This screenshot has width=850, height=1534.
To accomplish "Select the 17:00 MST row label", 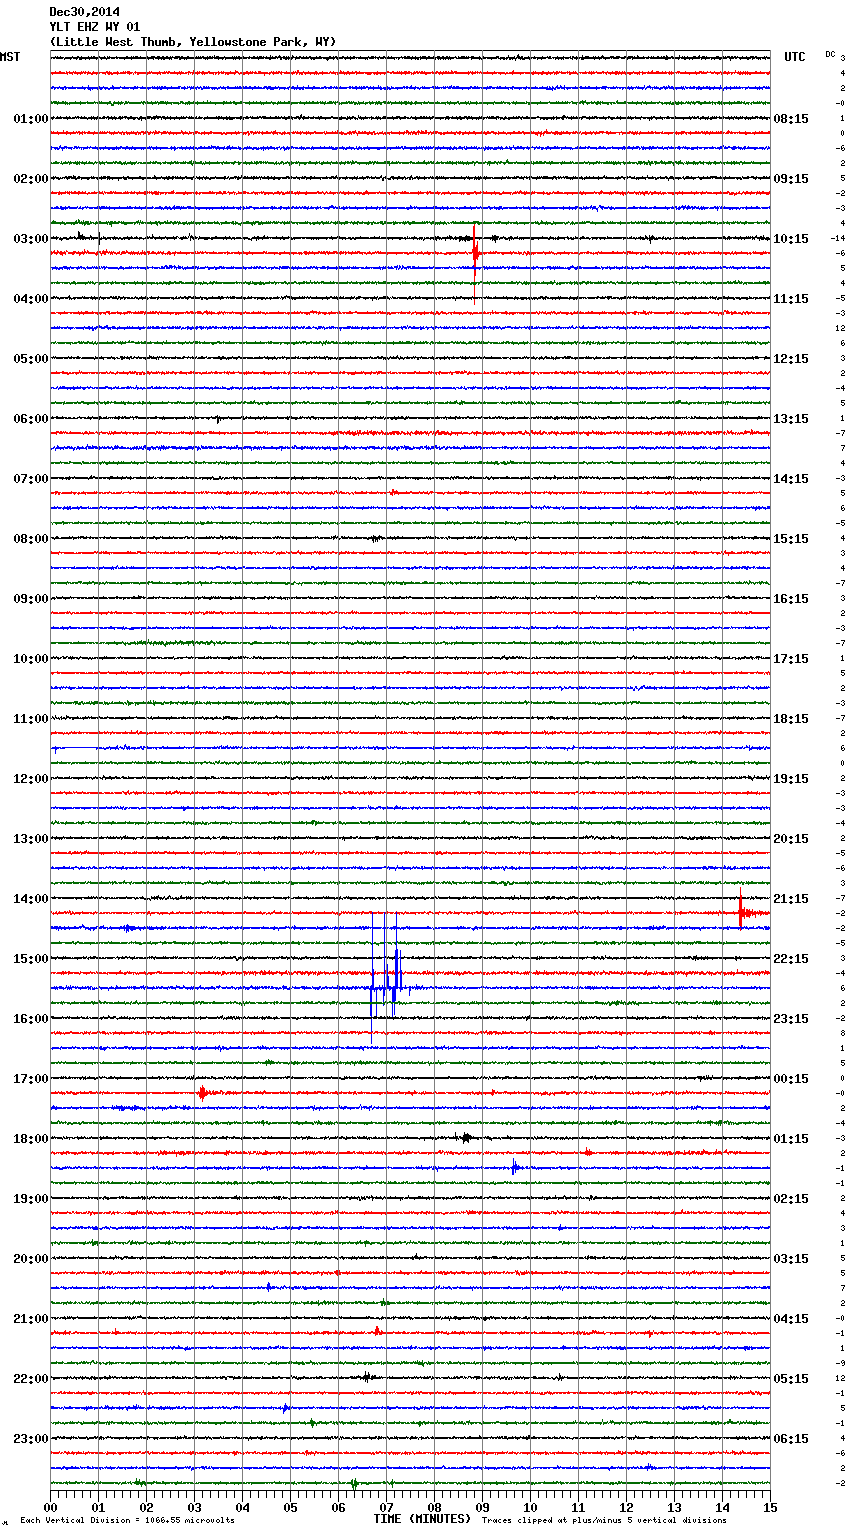I will click(31, 1079).
